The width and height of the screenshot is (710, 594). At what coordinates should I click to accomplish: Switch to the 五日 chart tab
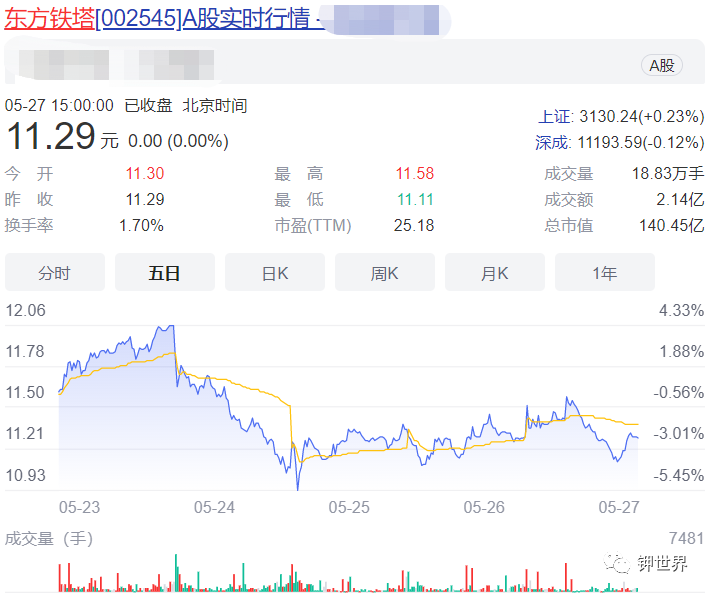[165, 273]
